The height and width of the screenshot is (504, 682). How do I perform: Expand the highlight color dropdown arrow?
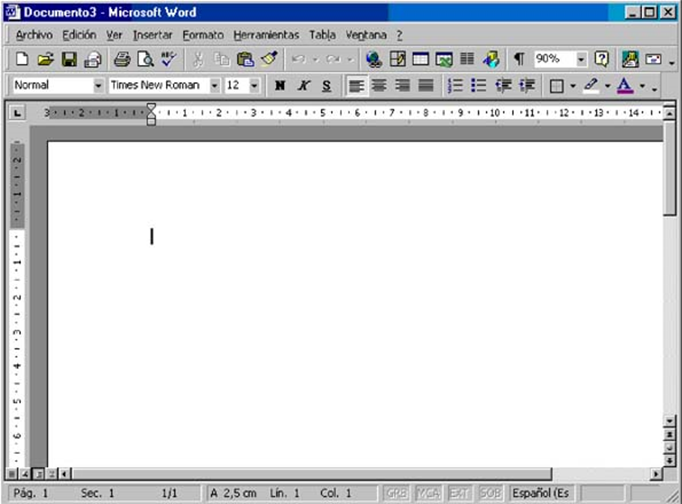tap(608, 86)
